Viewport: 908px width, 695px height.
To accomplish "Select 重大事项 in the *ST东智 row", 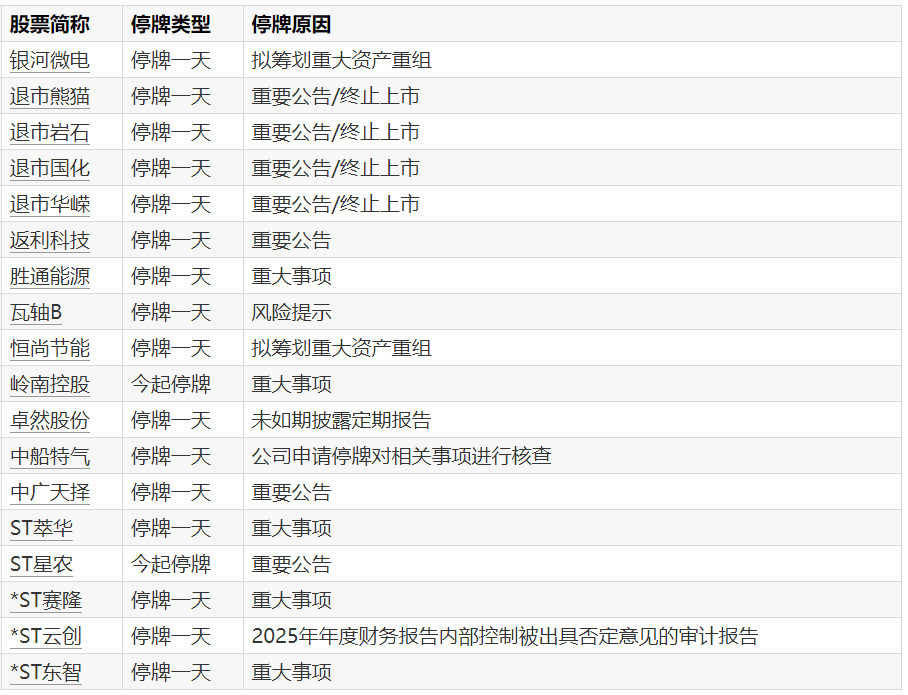I will coord(291,672).
